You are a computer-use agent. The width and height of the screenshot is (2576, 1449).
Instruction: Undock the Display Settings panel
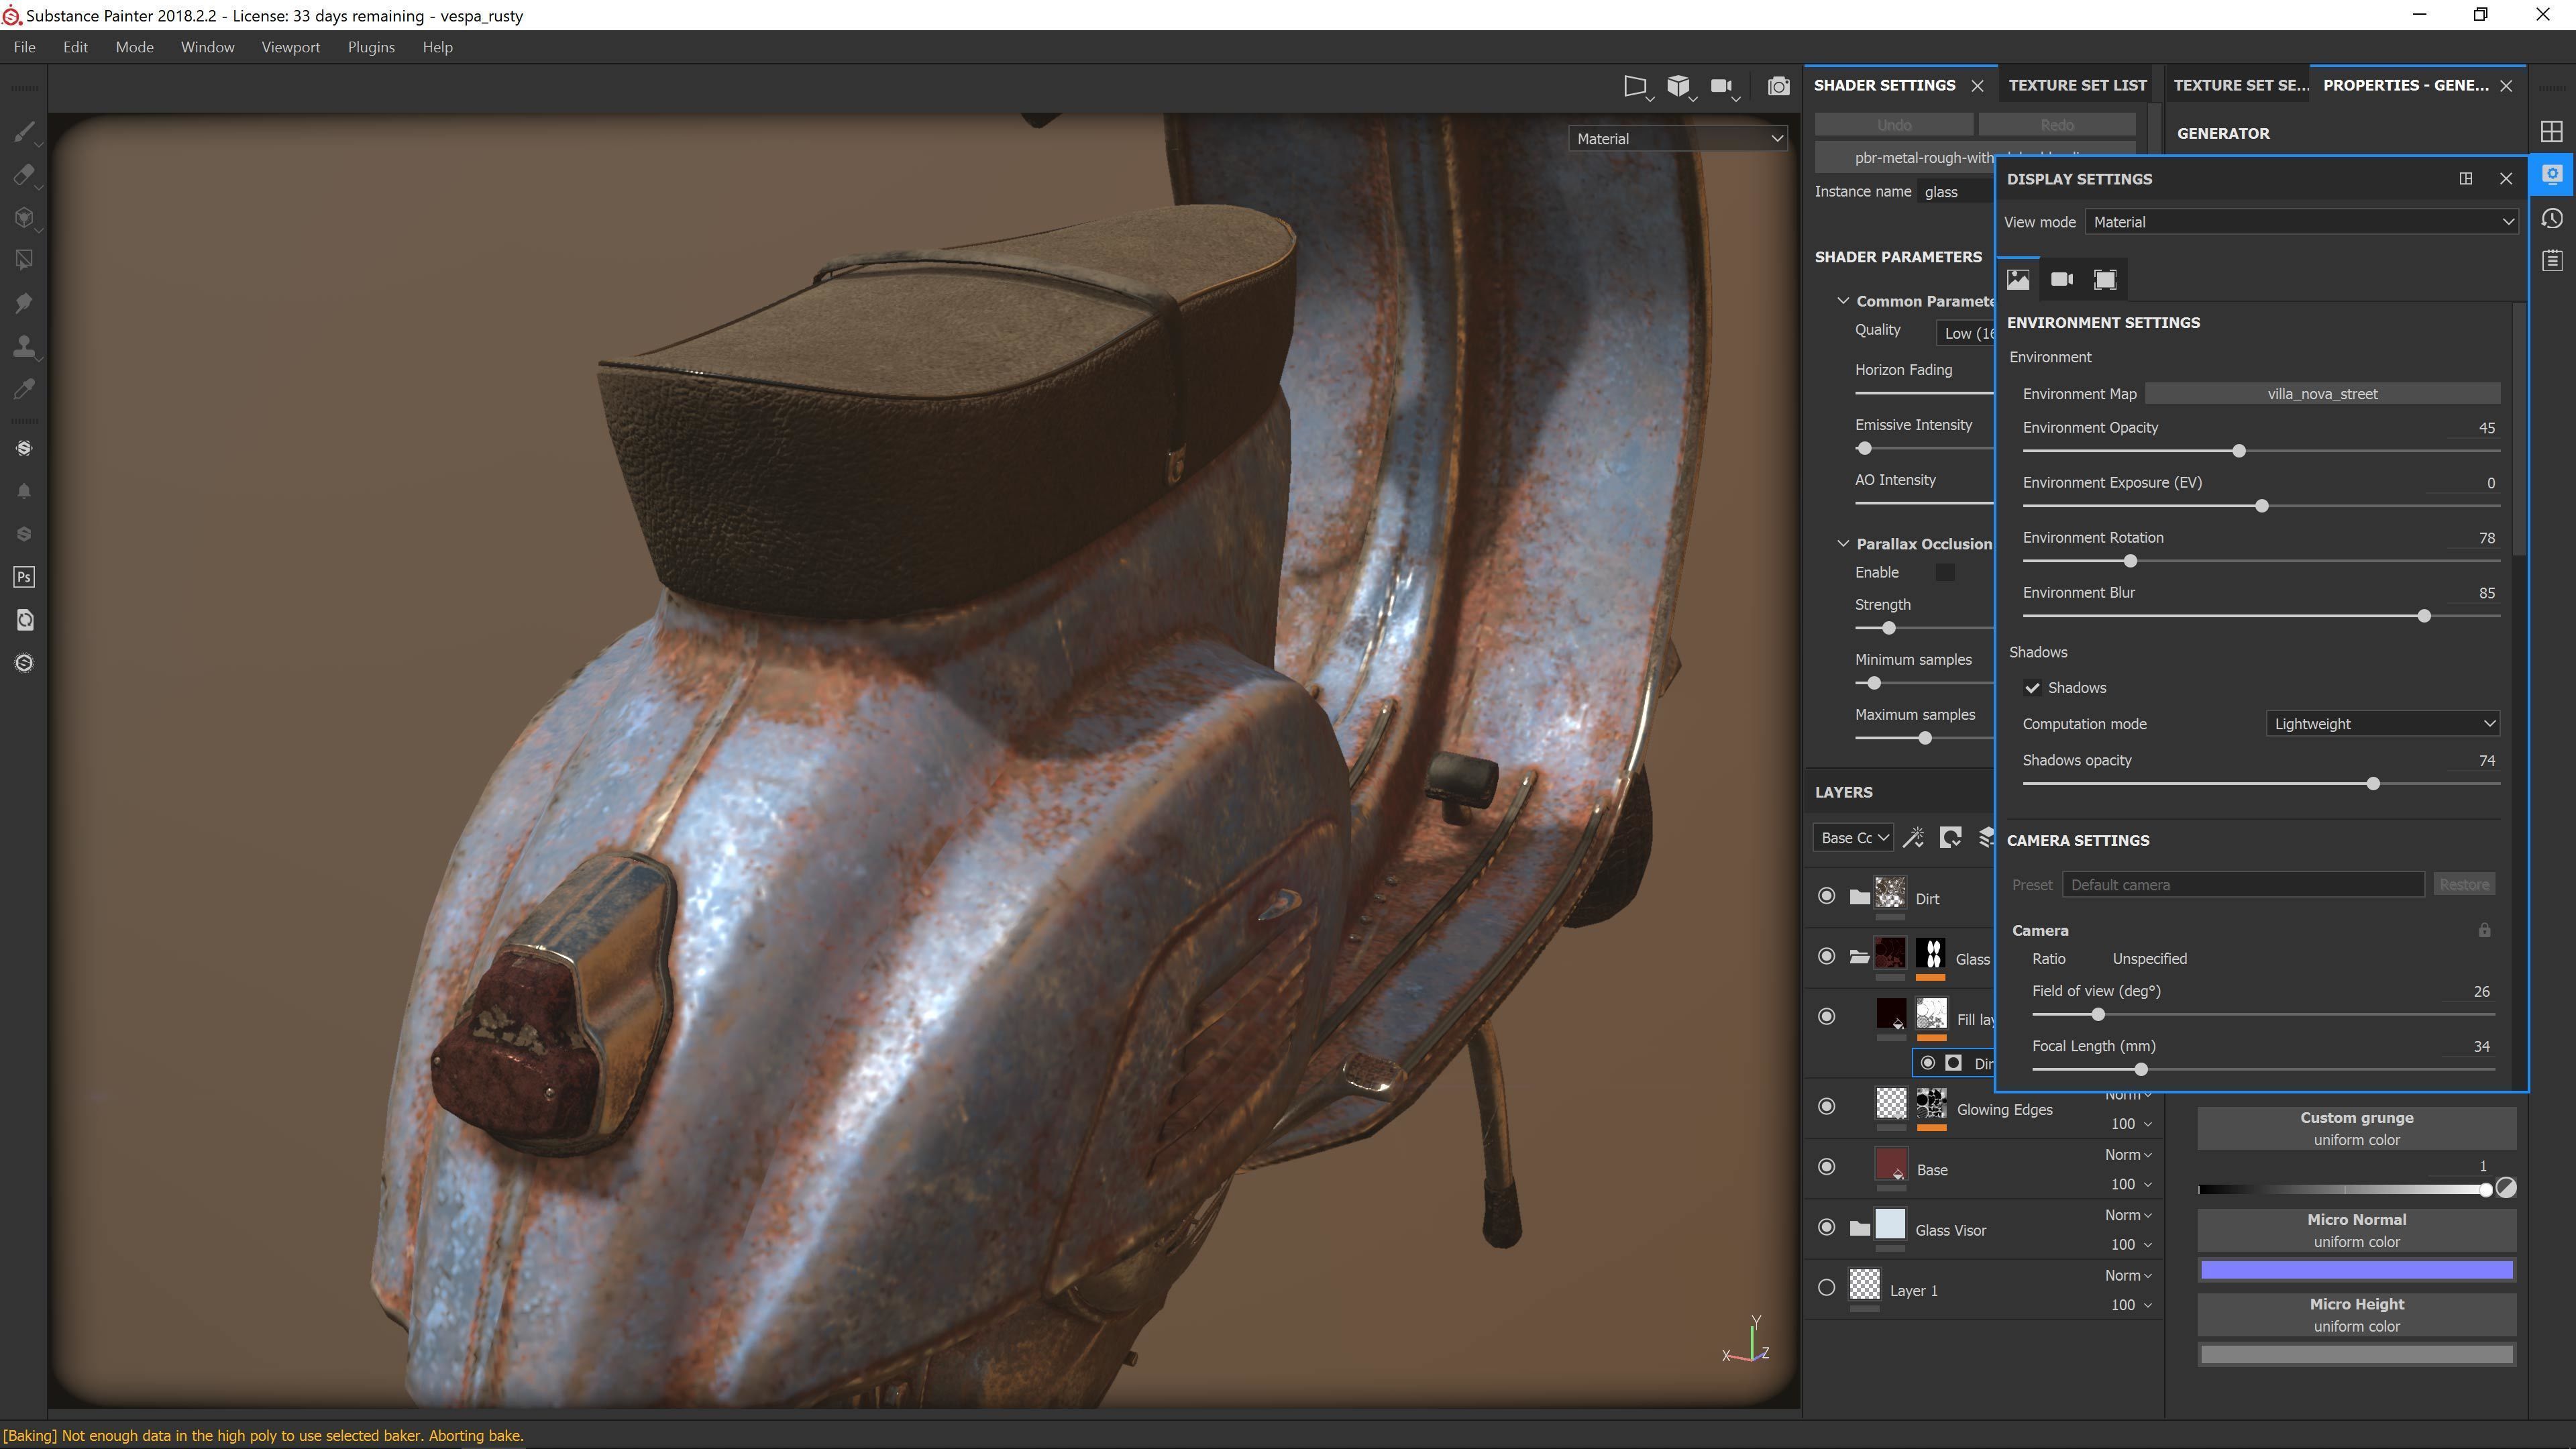click(2466, 179)
